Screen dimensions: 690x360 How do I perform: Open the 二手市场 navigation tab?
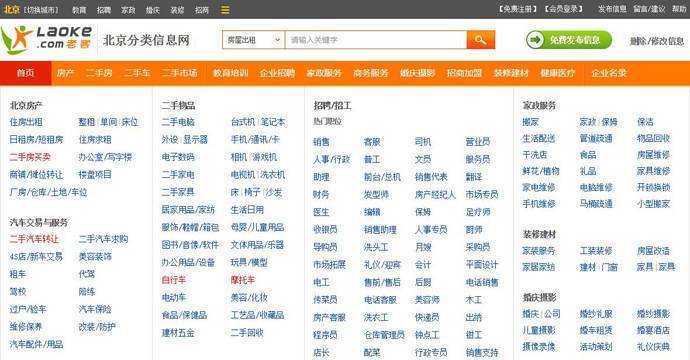180,73
